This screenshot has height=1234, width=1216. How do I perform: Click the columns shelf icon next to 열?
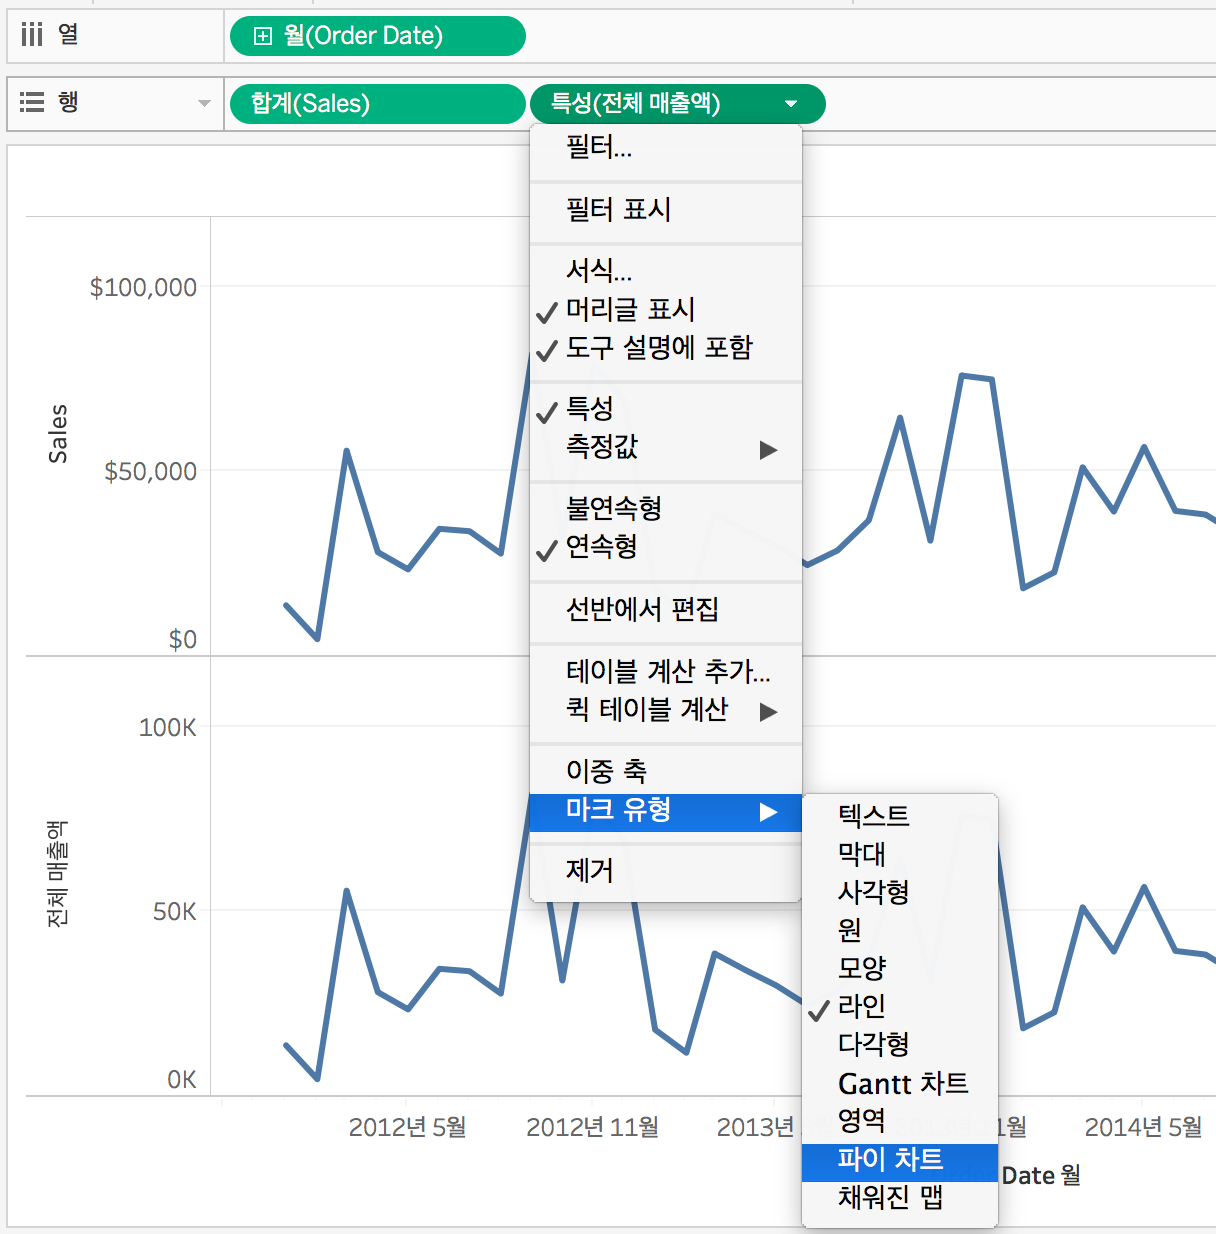[32, 35]
